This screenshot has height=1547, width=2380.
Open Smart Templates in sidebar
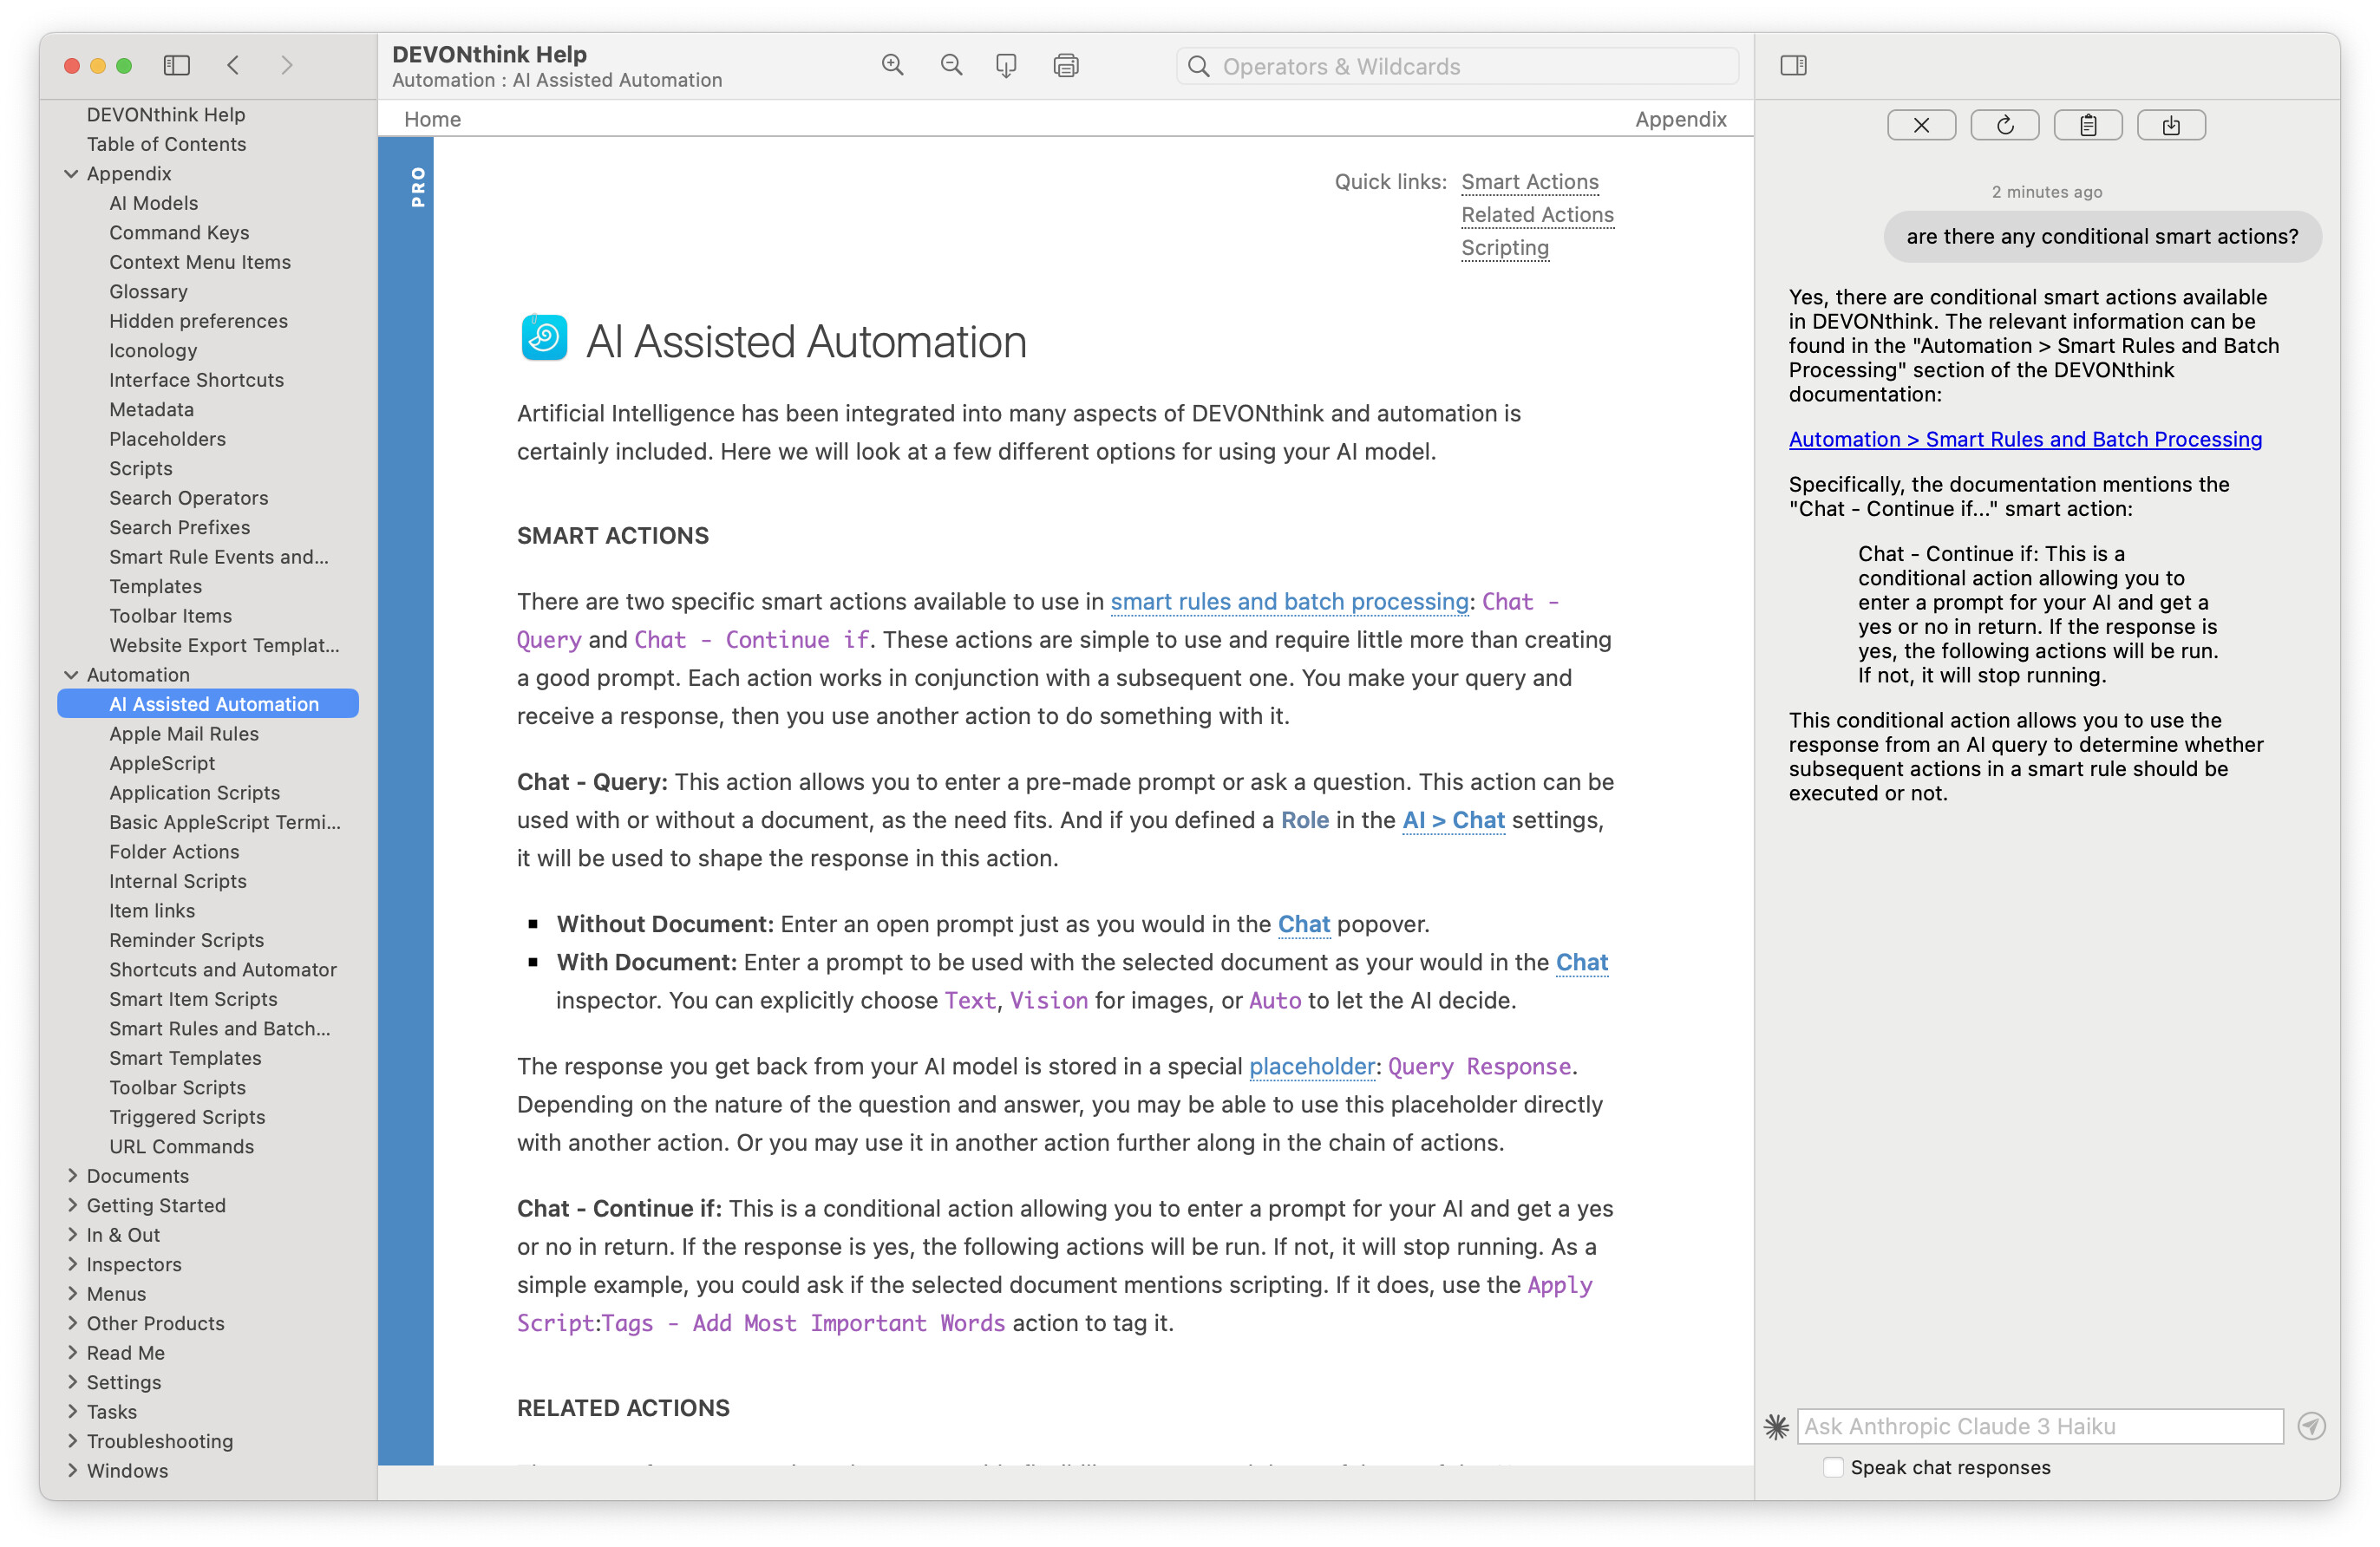pos(185,1058)
